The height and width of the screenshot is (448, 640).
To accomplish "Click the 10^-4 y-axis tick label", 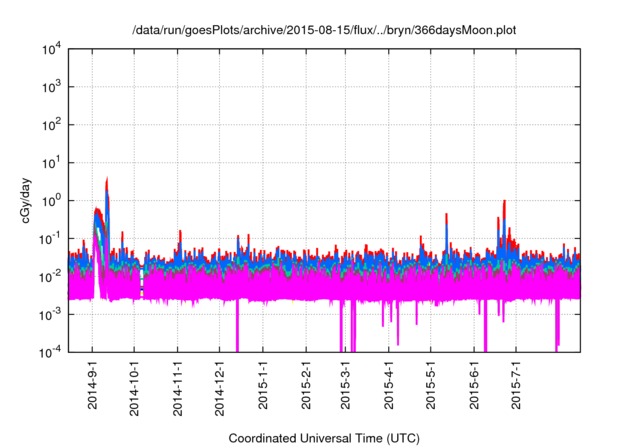I will click(52, 351).
